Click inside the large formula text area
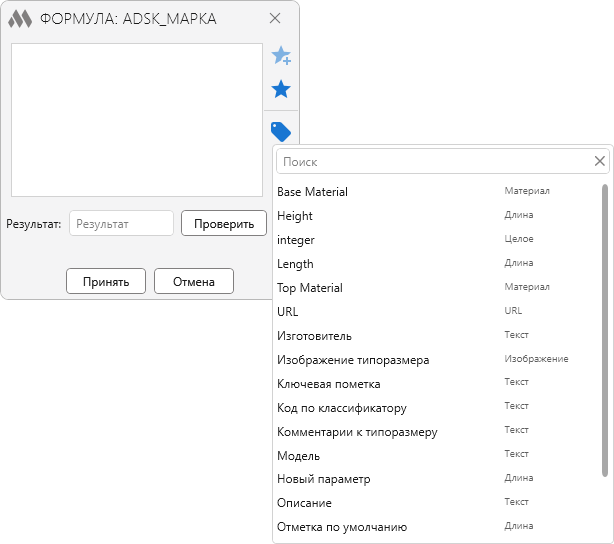Screen dimensions: 614x544 pos(137,120)
